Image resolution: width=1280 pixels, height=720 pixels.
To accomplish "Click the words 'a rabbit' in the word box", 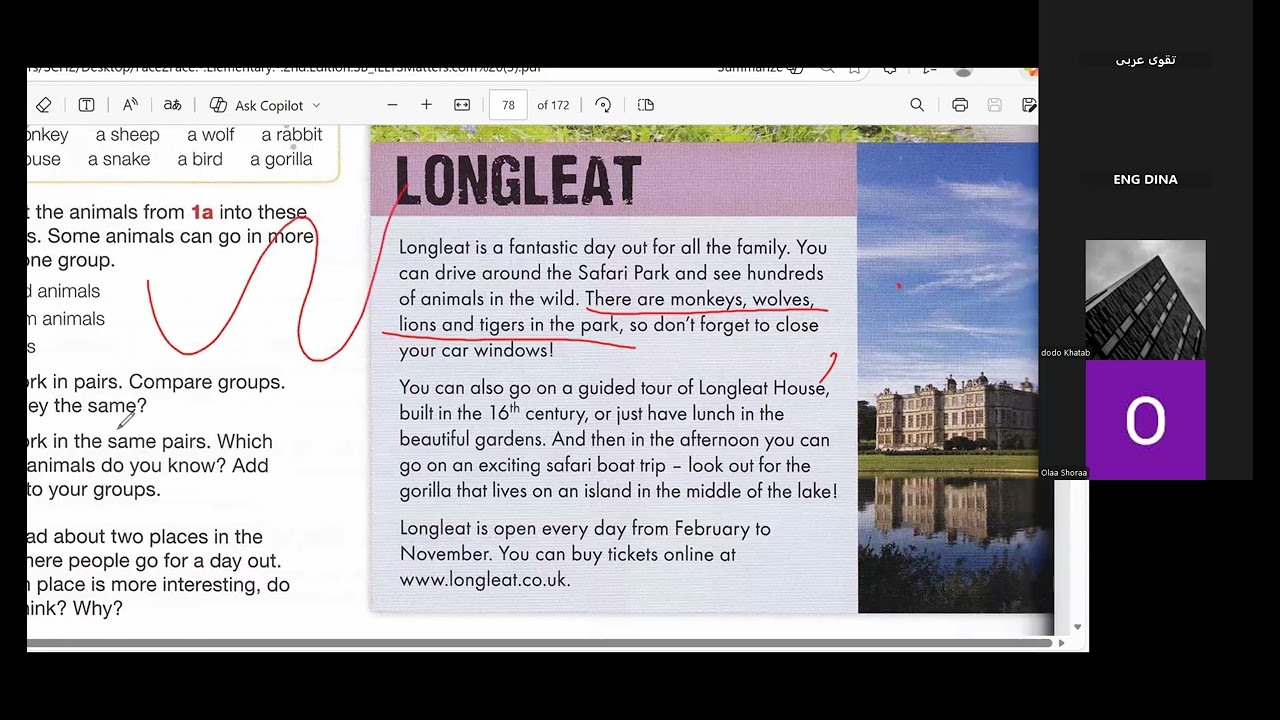I will 292,134.
